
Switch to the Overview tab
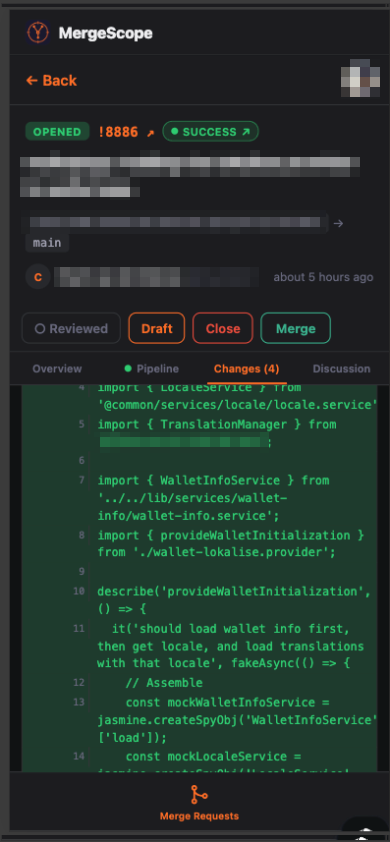click(57, 369)
